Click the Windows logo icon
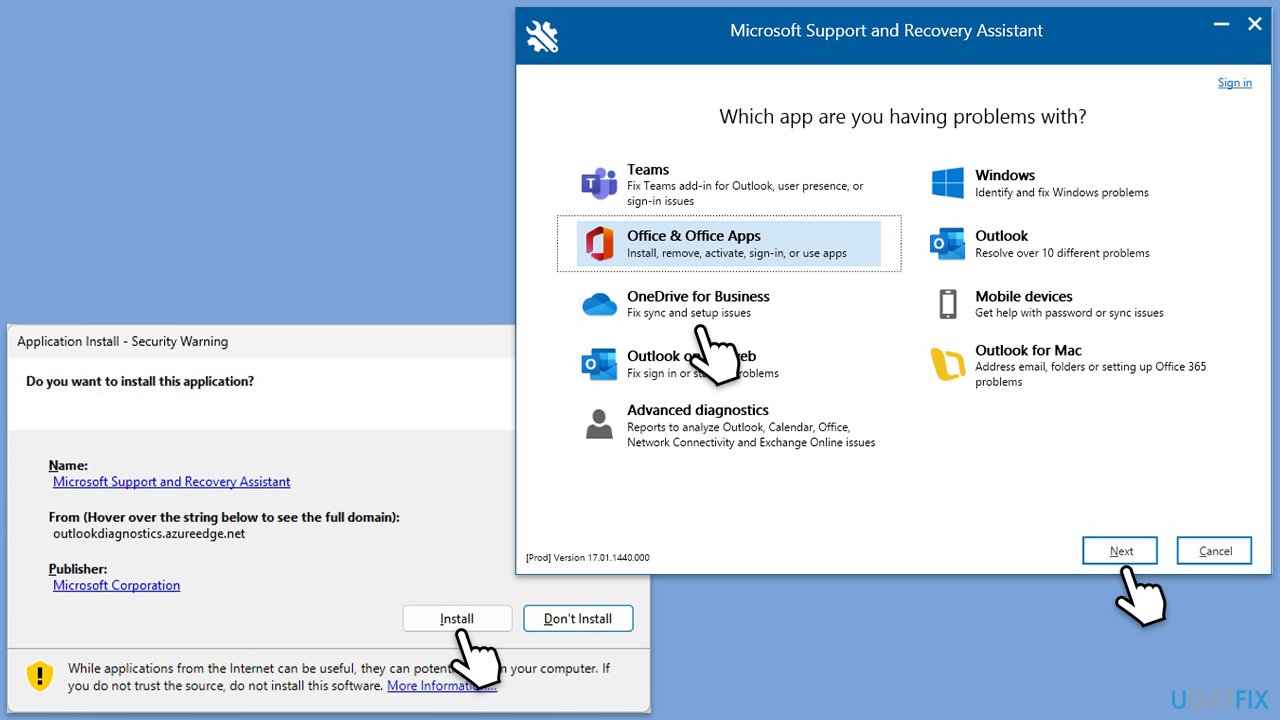1280x720 pixels. coord(947,183)
